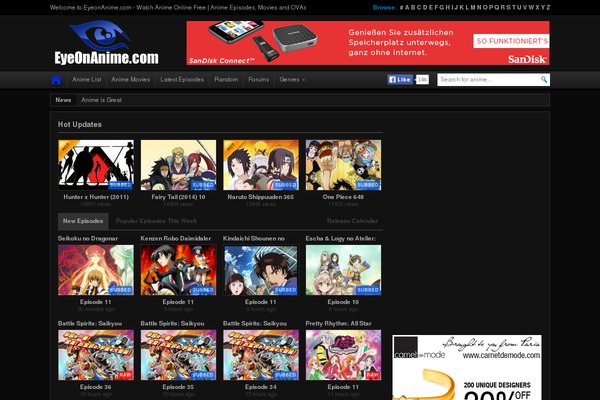This screenshot has height=400, width=600.
Task: Open the carnetdemode.com advertisement
Action: (x=467, y=367)
